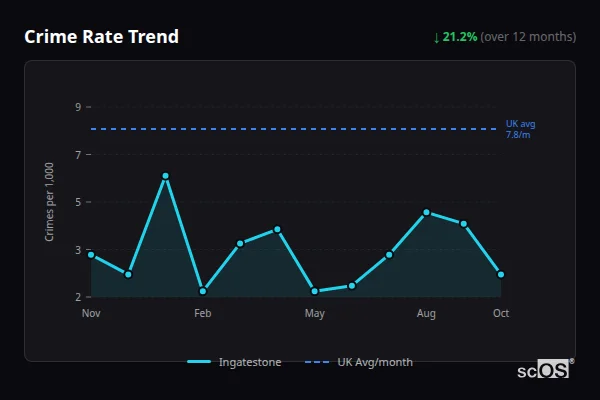
Task: Select the March data point
Action: [240, 244]
